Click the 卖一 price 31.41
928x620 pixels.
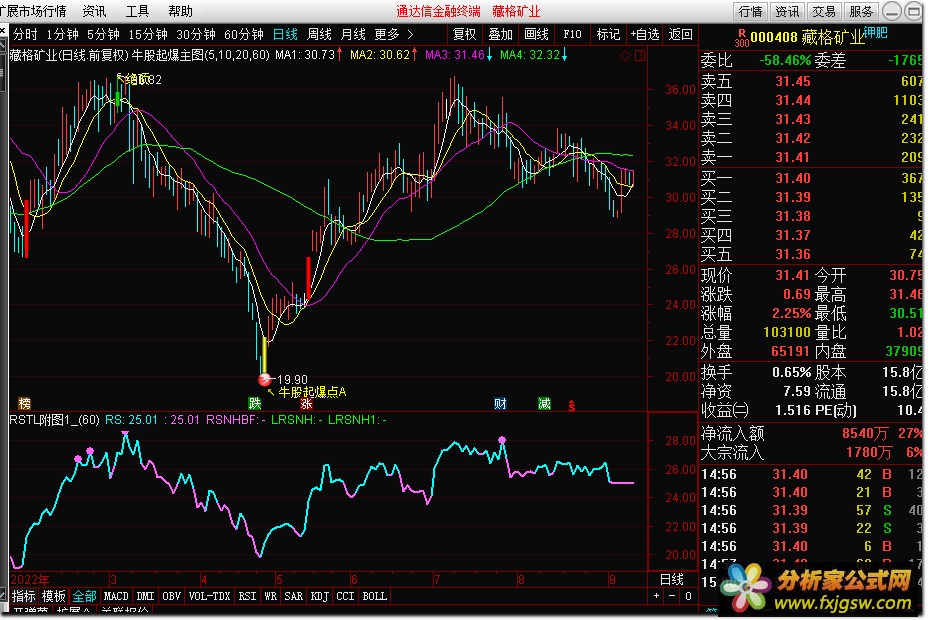tap(792, 157)
